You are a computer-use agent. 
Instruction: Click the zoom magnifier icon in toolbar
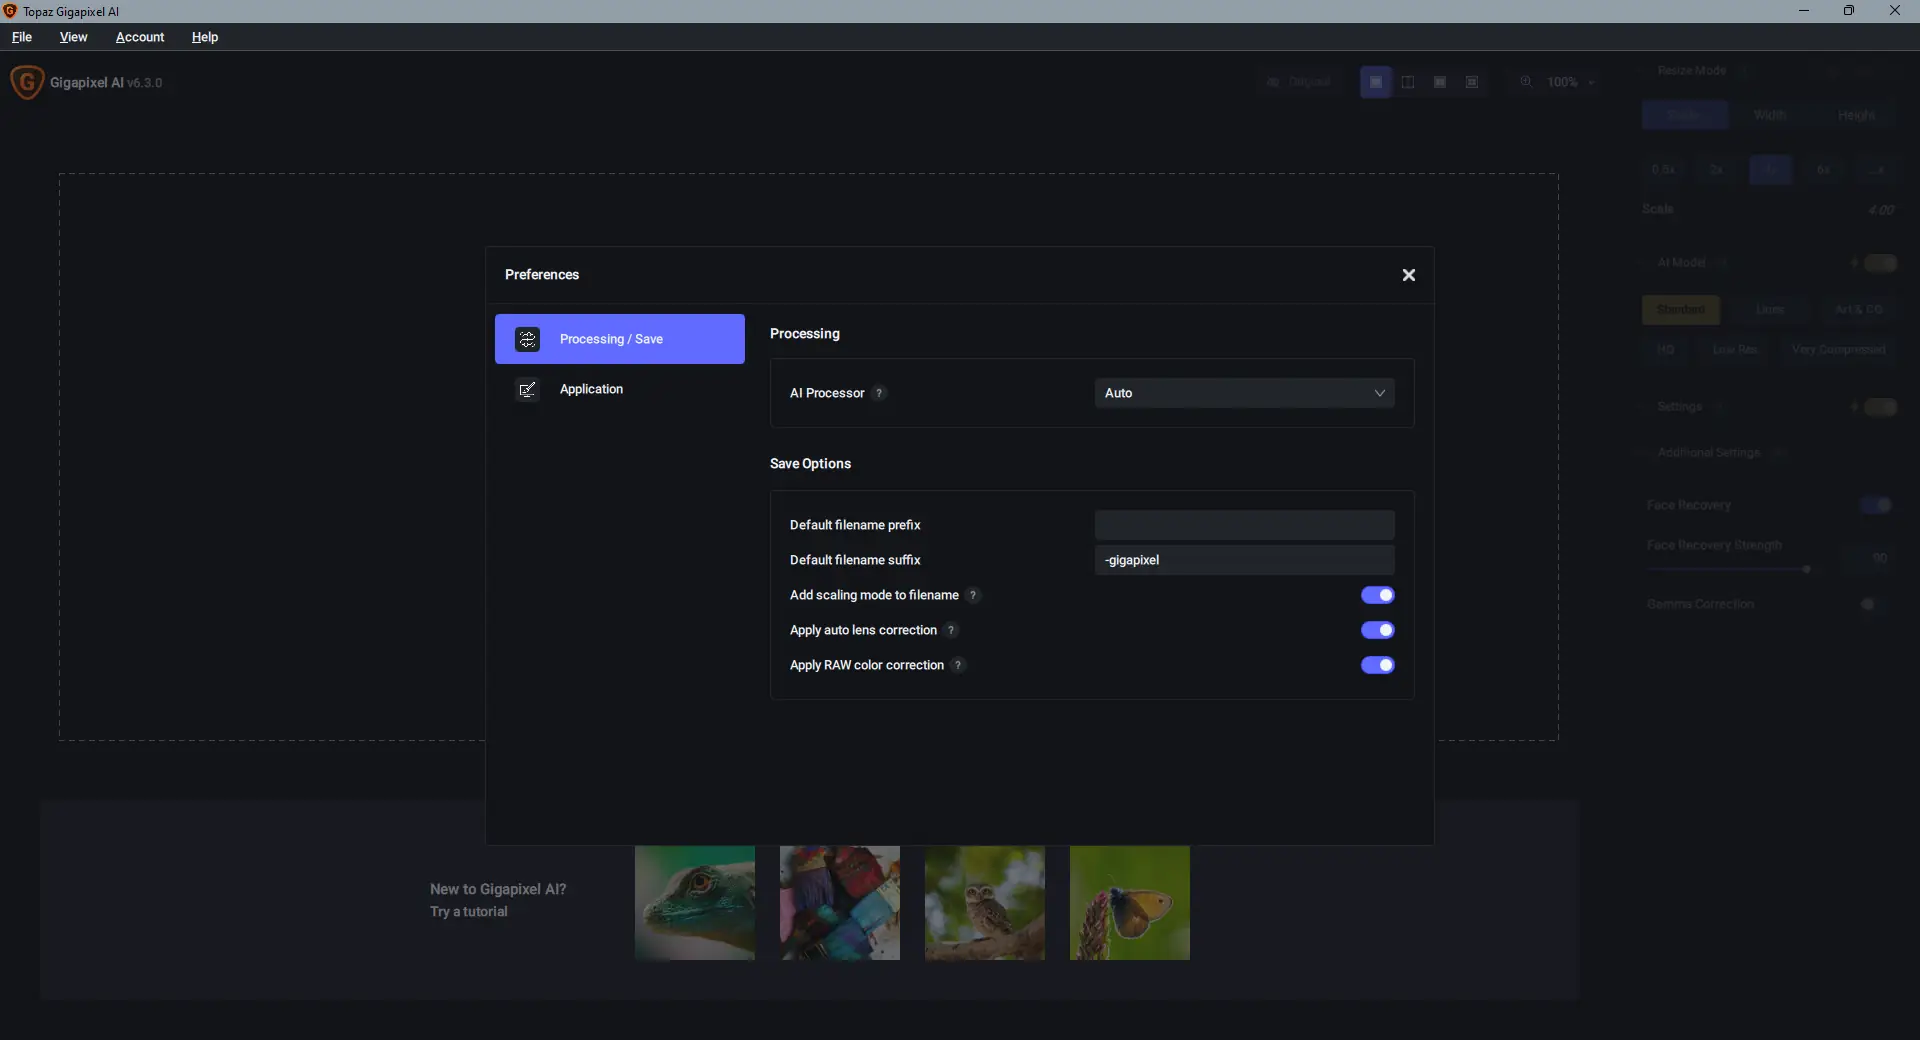[1526, 82]
